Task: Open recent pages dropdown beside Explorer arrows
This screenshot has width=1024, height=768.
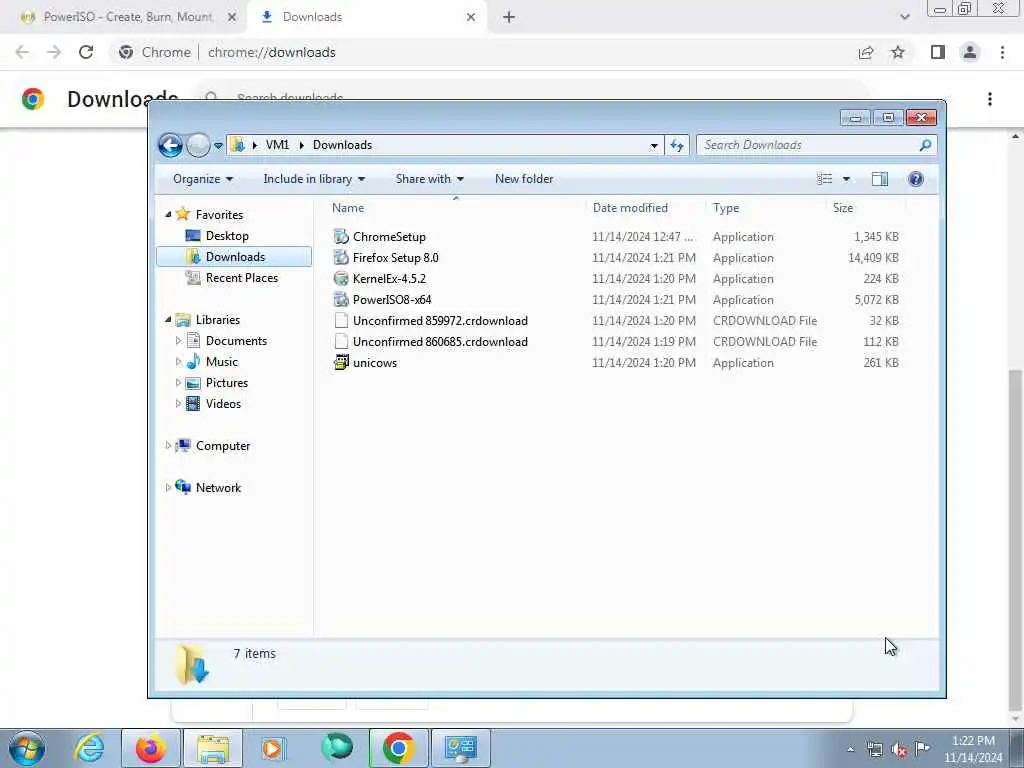Action: tap(218, 146)
